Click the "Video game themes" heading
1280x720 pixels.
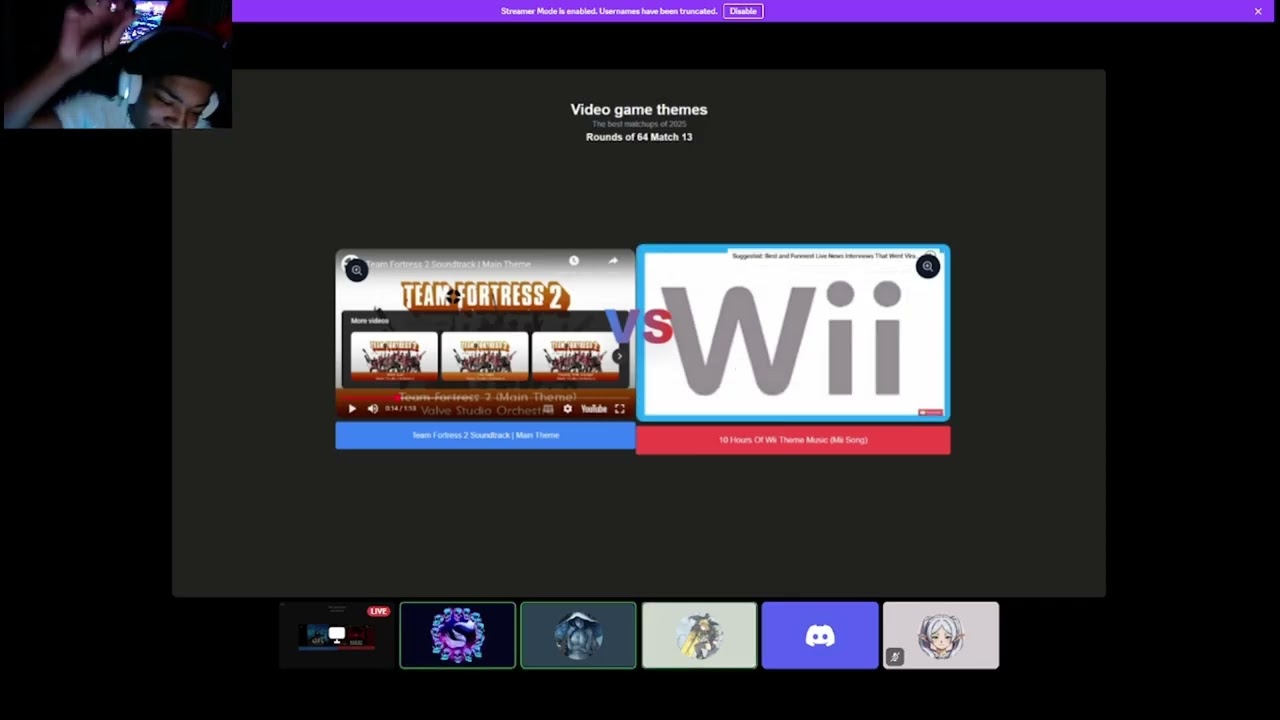(x=639, y=109)
